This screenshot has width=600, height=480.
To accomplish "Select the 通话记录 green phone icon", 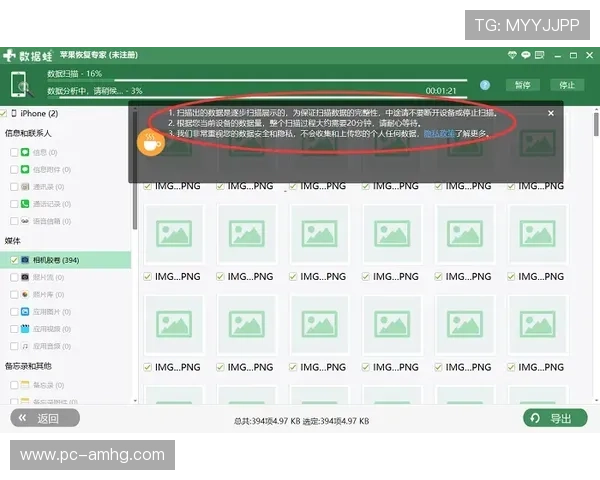I will [x=25, y=204].
